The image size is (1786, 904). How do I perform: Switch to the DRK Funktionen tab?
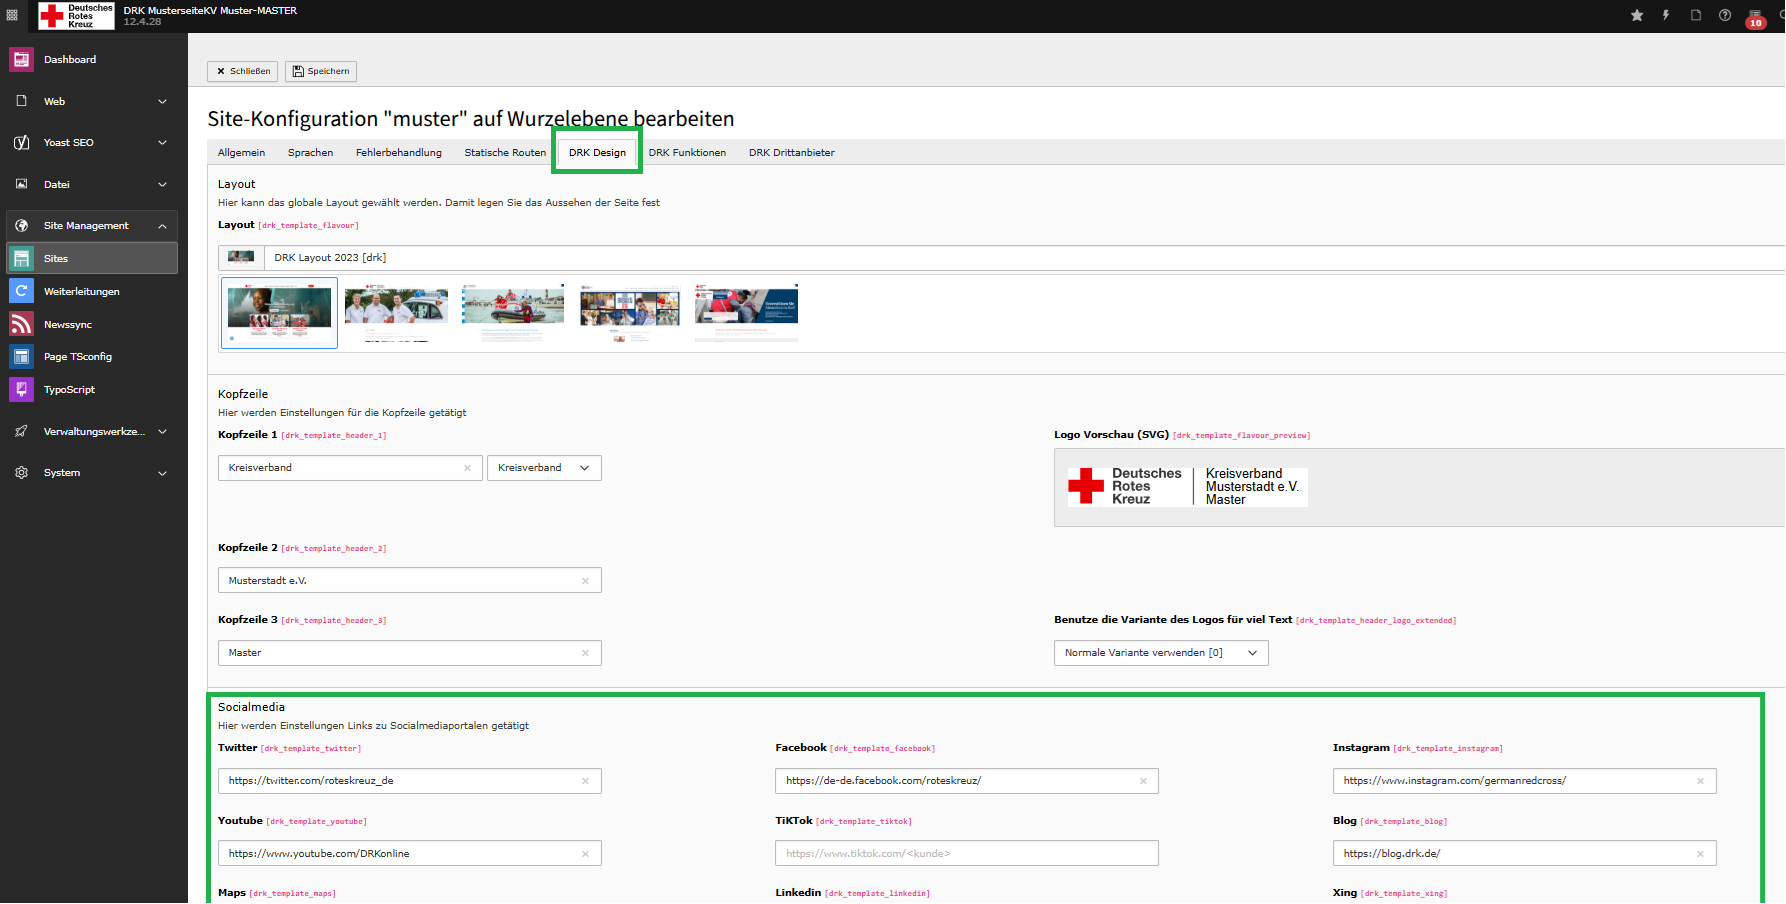pos(687,153)
